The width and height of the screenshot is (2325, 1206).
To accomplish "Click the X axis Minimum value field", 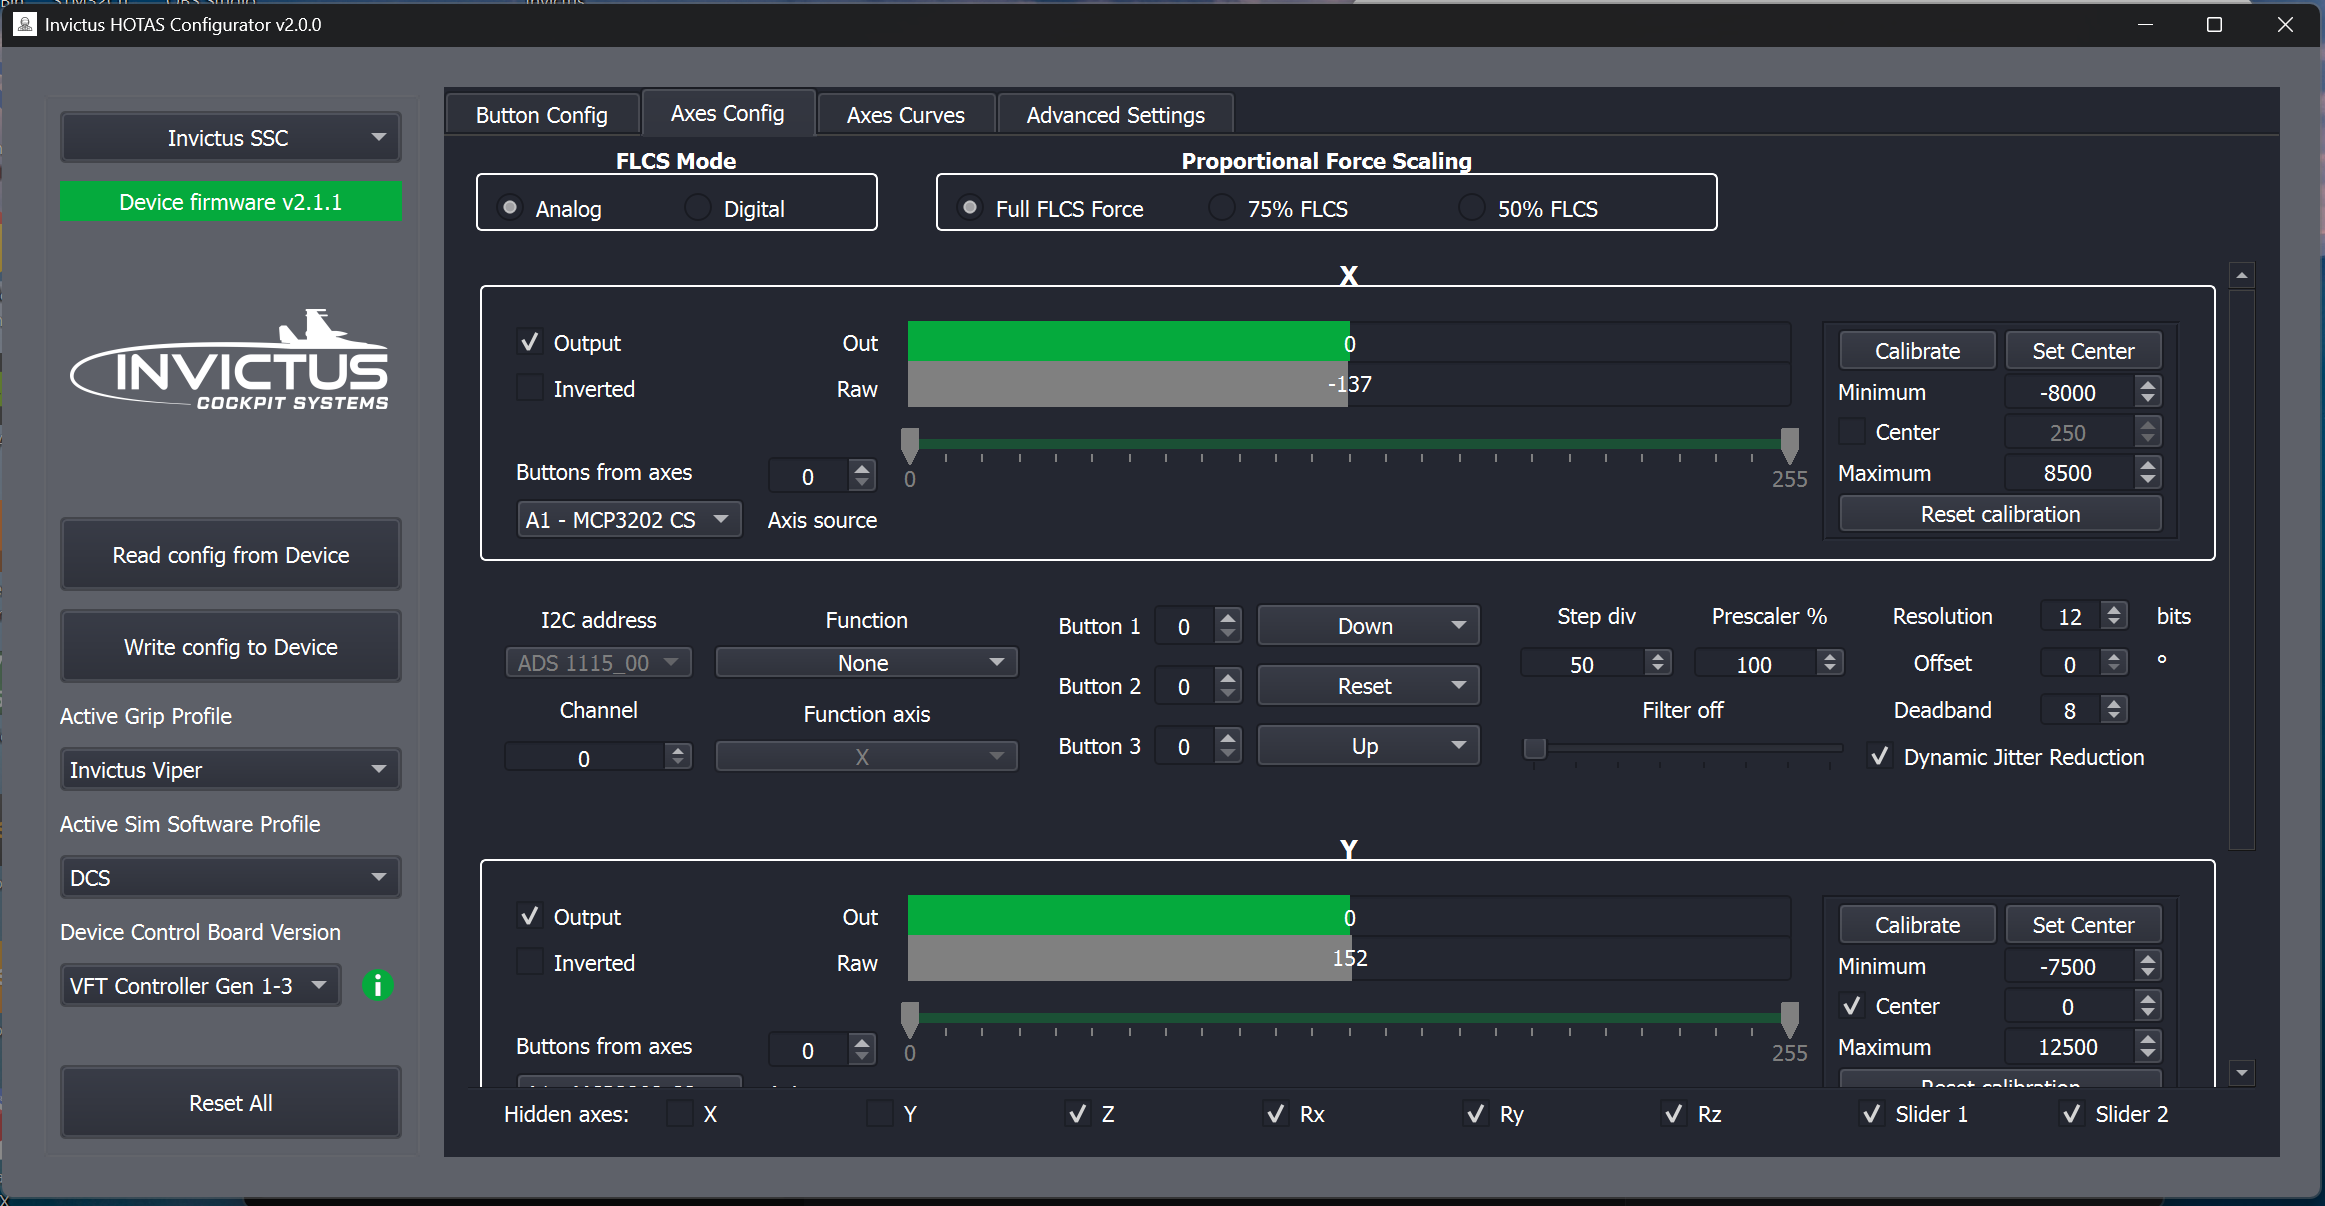I will (2068, 393).
